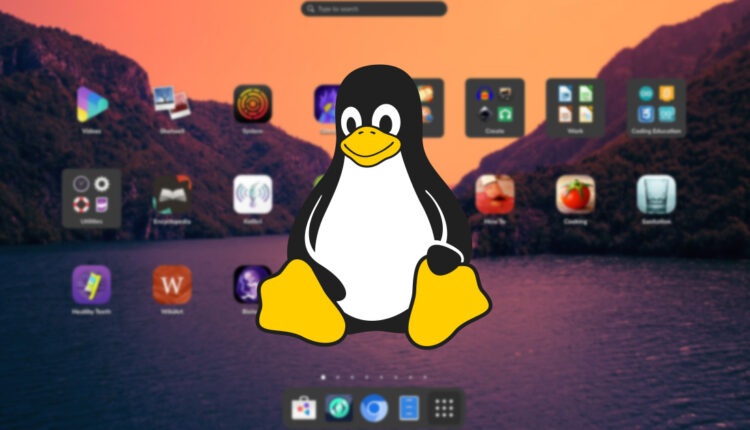This screenshot has width=750, height=430.
Task: Launch the Kolibri app
Action: [x=252, y=195]
